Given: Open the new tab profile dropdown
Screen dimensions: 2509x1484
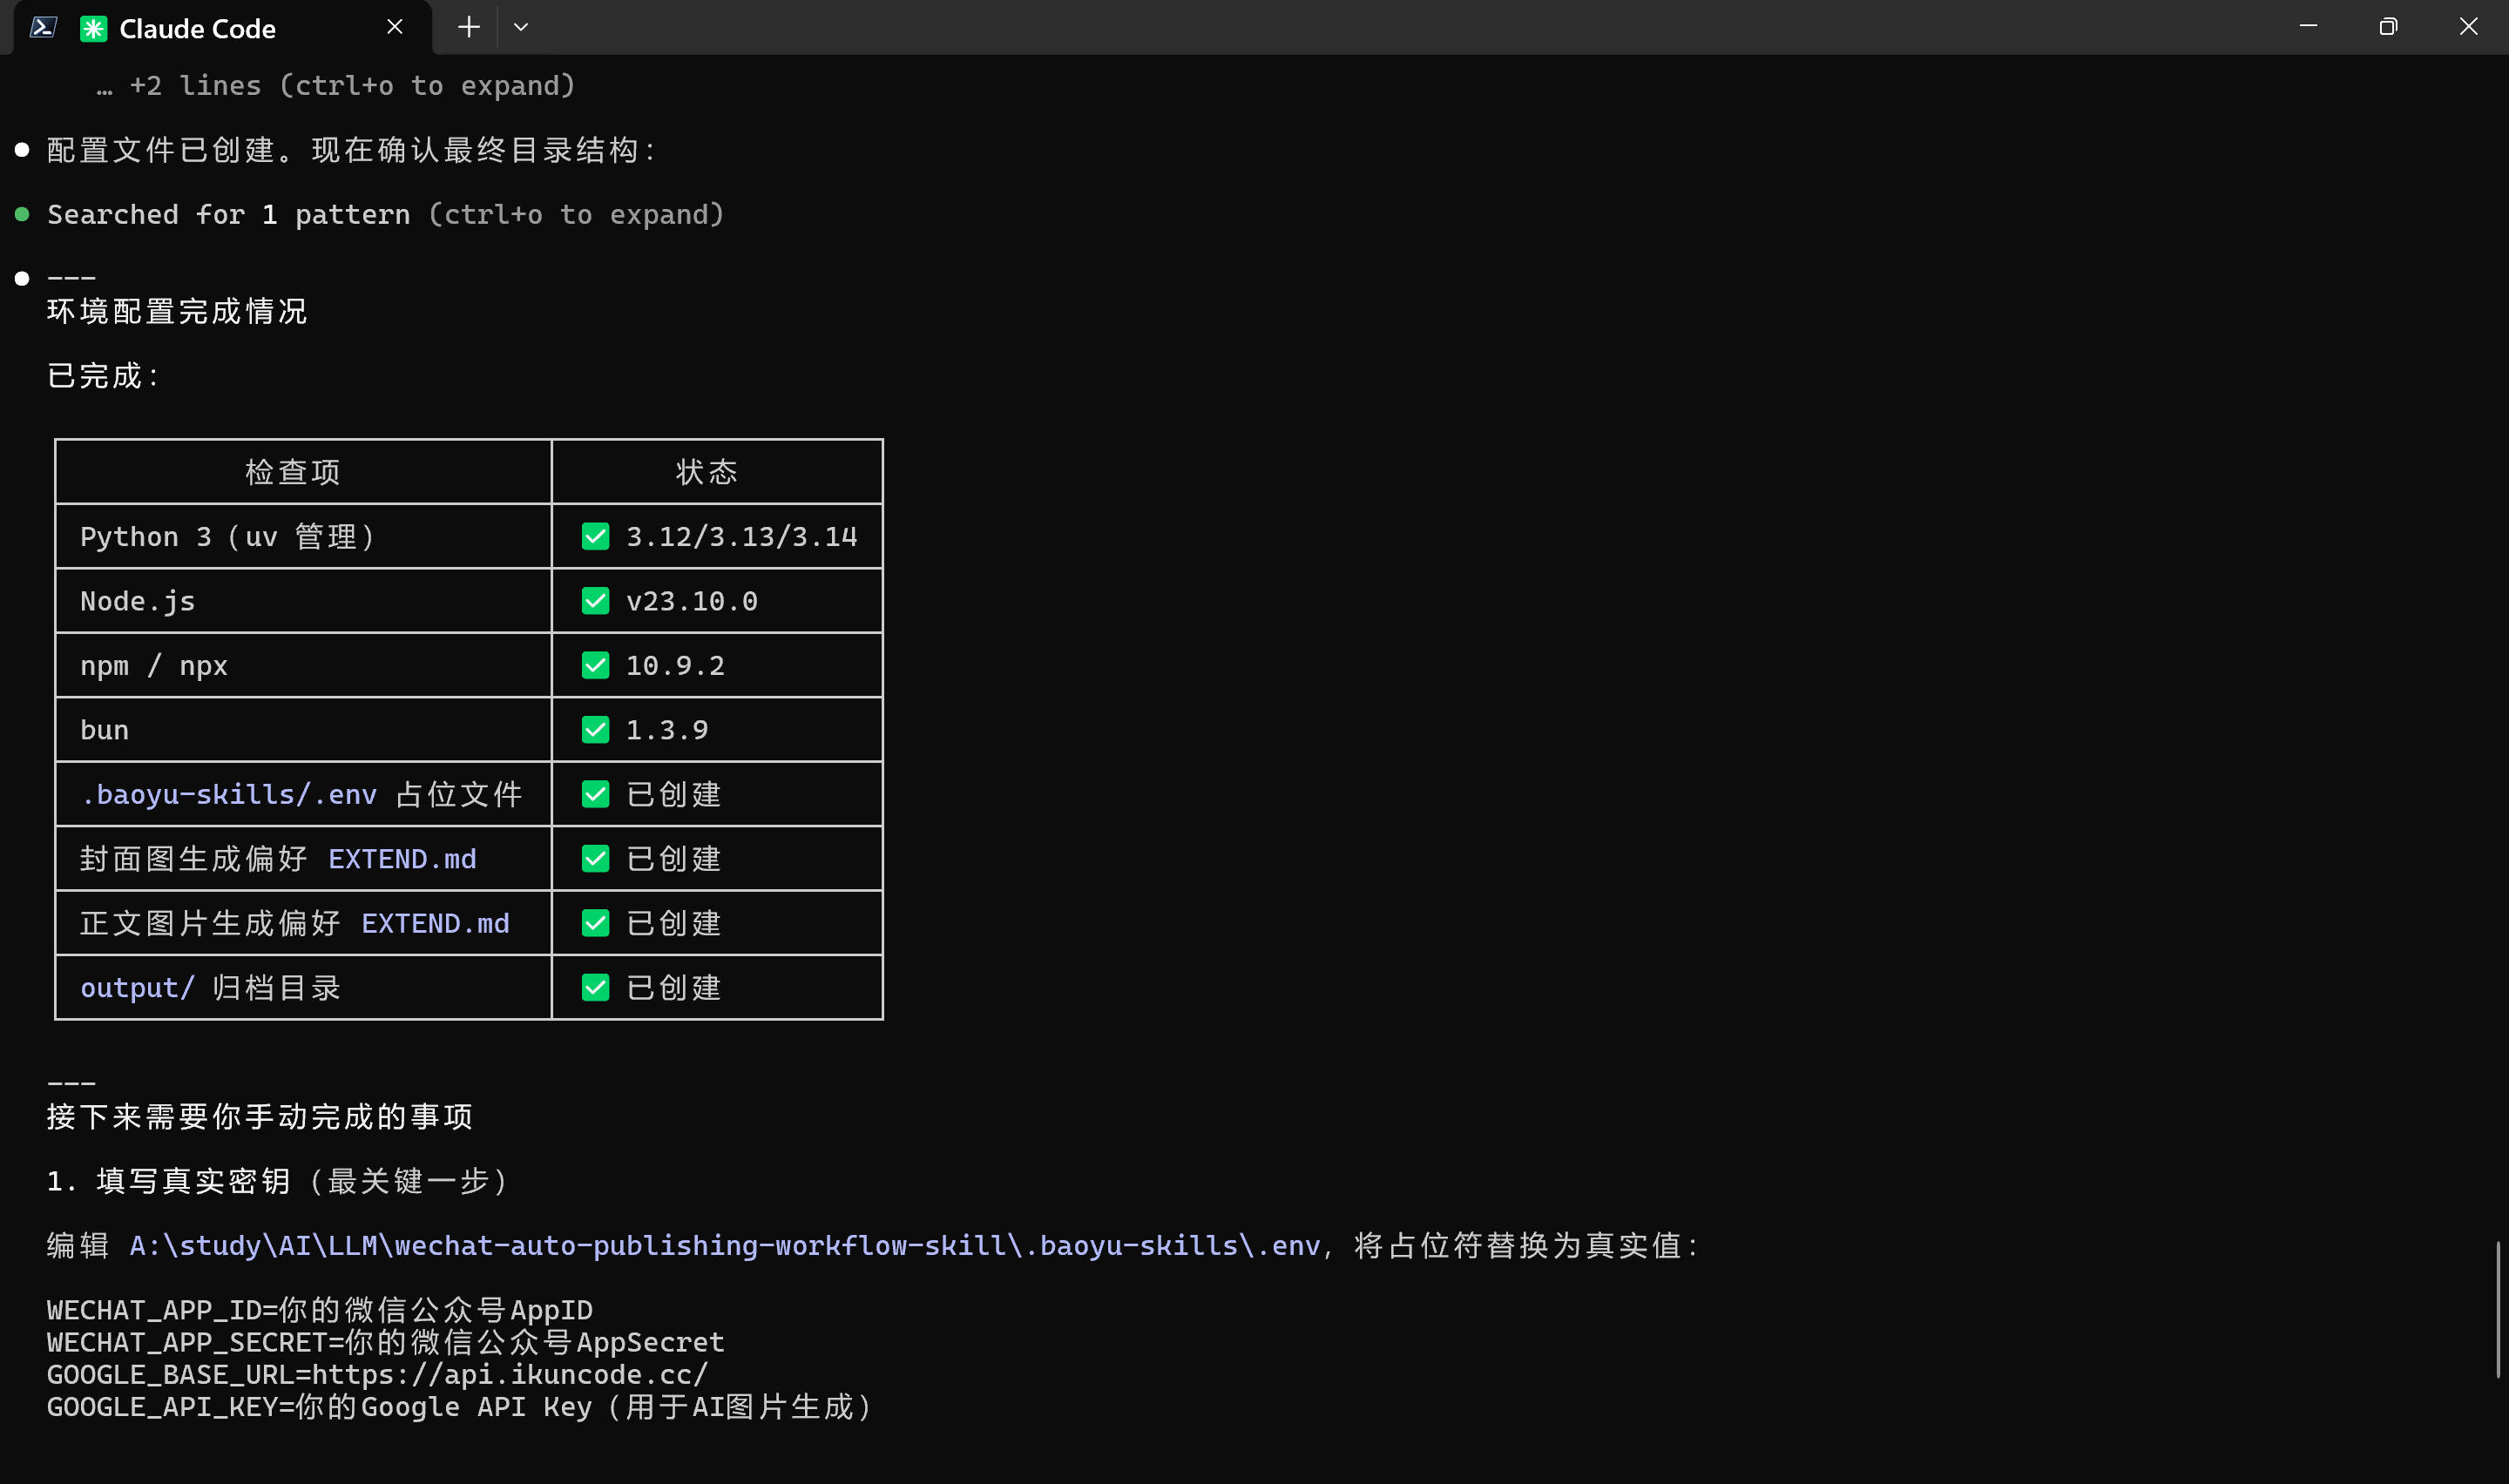Looking at the screenshot, I should click(x=521, y=27).
